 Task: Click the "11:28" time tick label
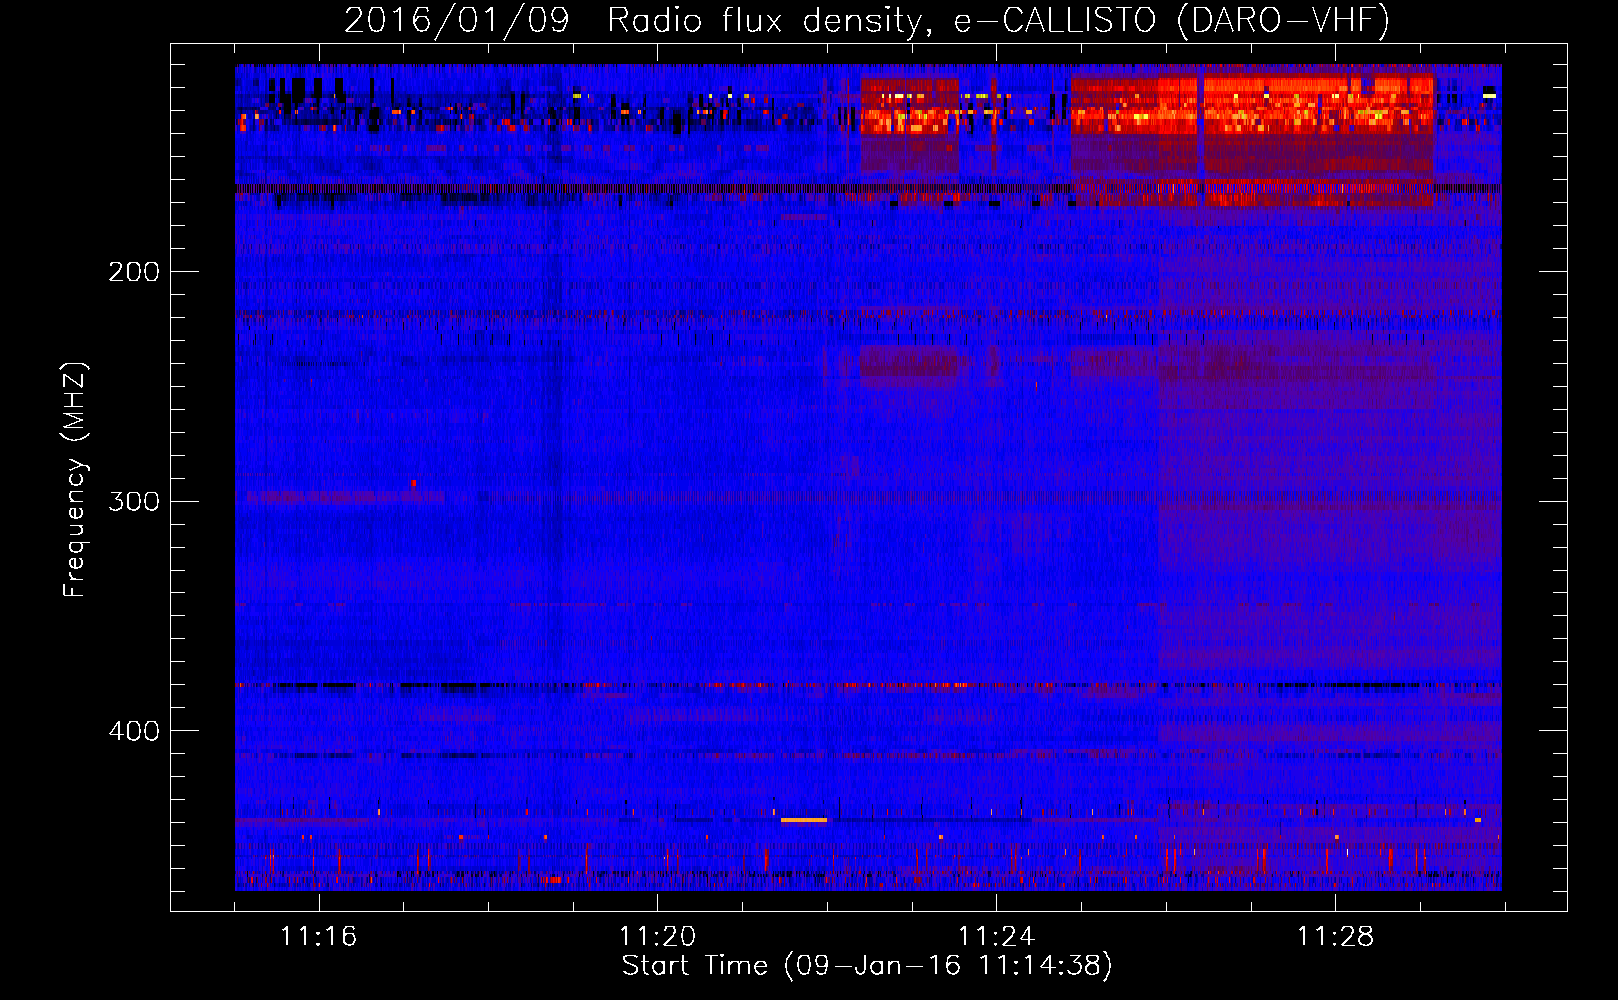(x=1335, y=937)
